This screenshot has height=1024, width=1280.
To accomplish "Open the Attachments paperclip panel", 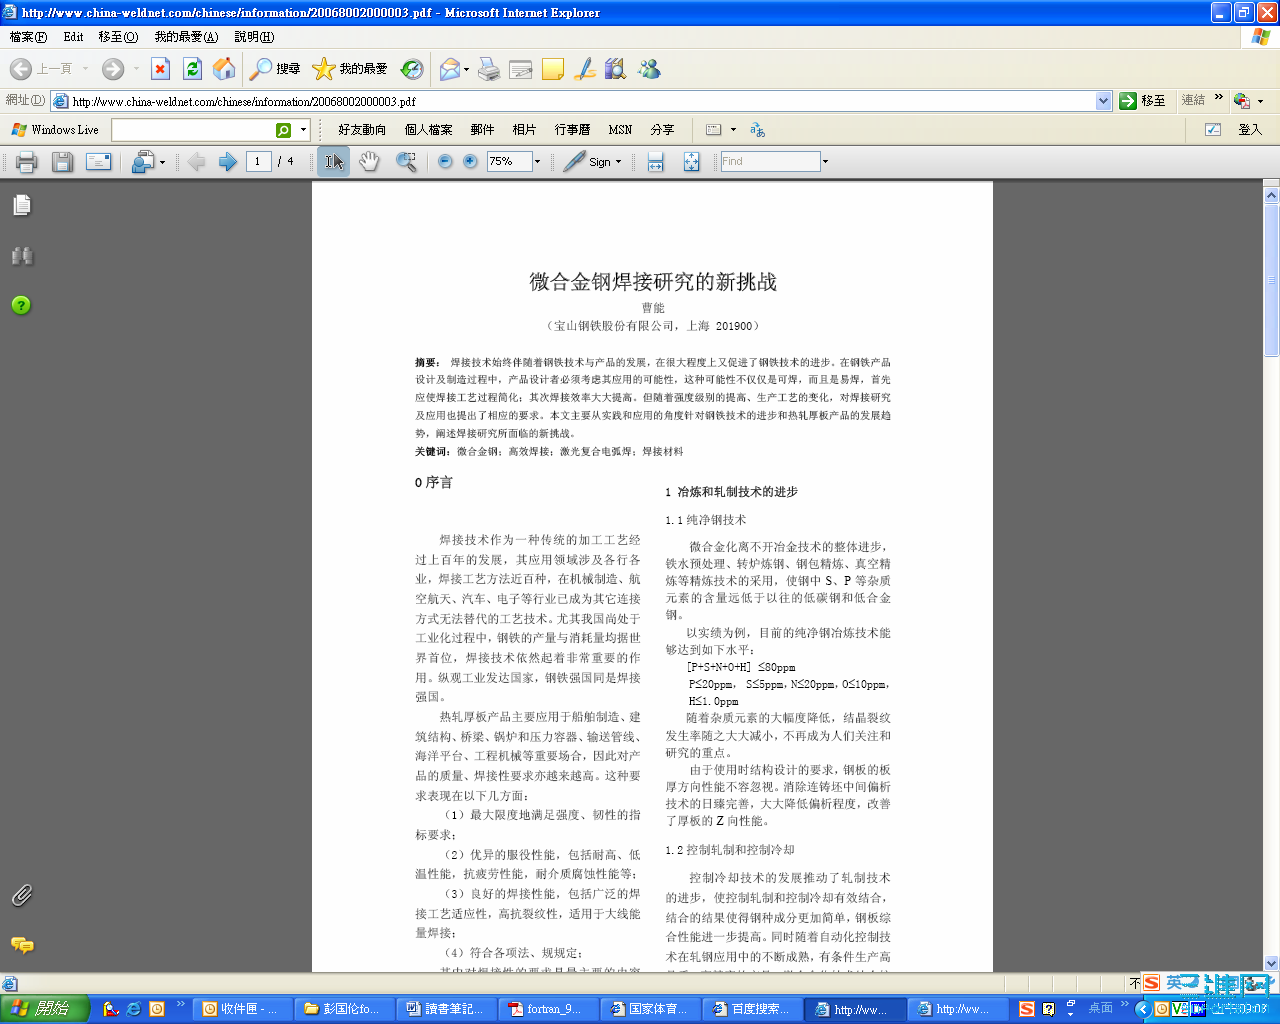I will (x=22, y=895).
